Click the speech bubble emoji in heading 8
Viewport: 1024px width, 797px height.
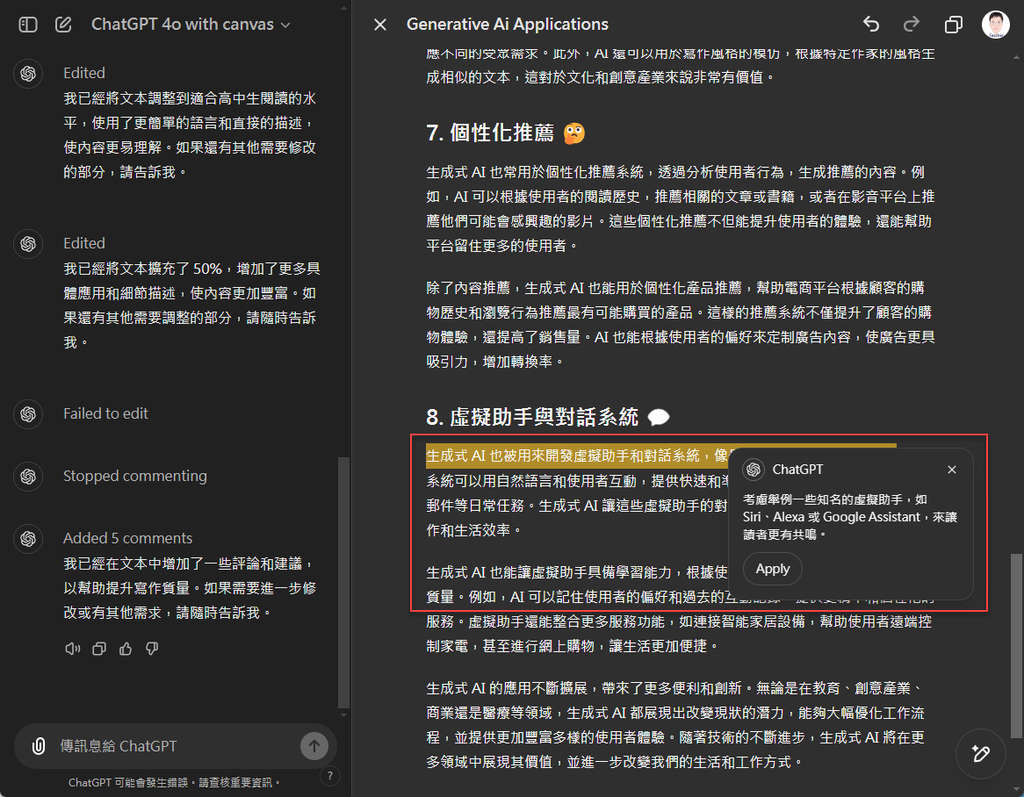659,417
